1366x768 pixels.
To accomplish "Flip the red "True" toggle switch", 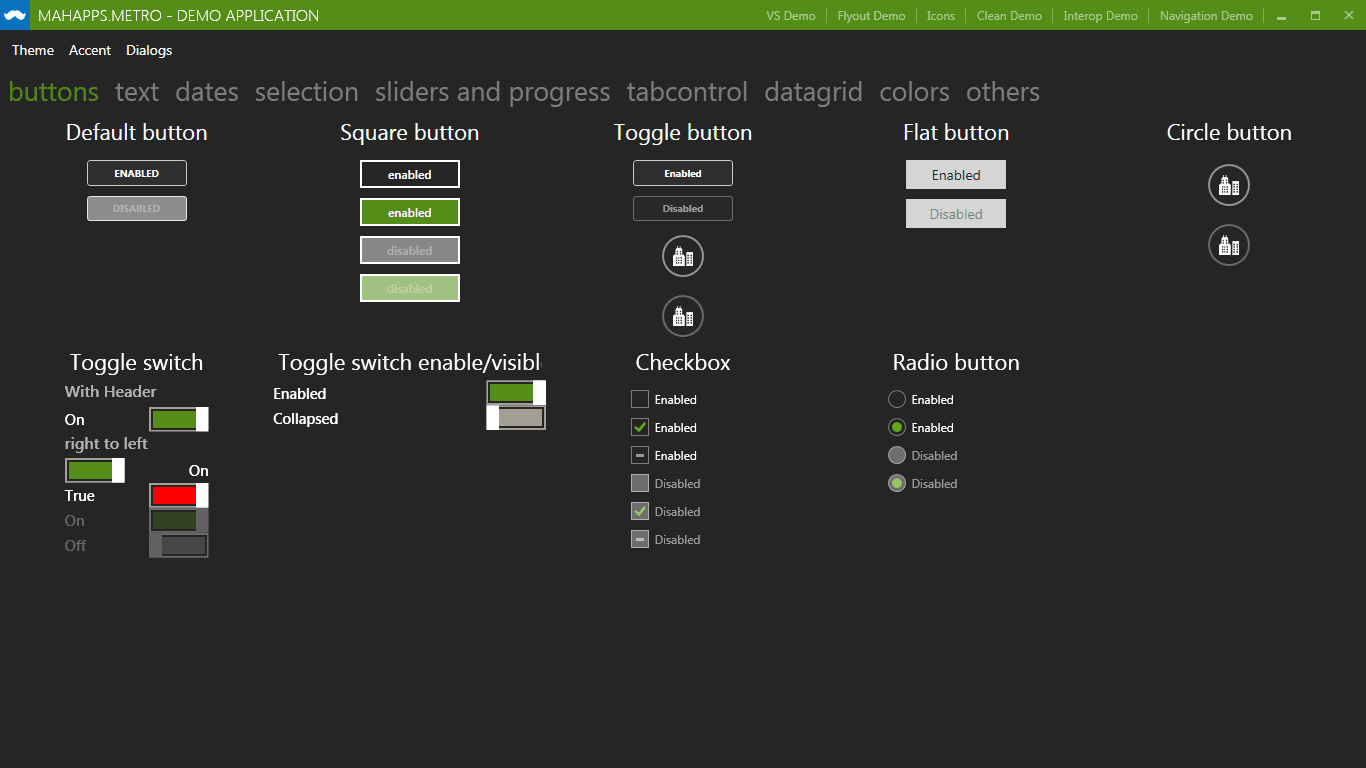I will 178,495.
